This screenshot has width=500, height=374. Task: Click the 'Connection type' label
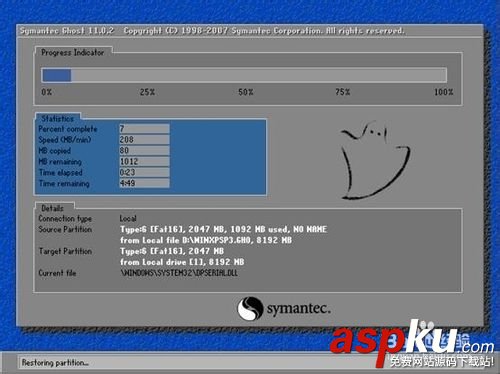point(65,219)
